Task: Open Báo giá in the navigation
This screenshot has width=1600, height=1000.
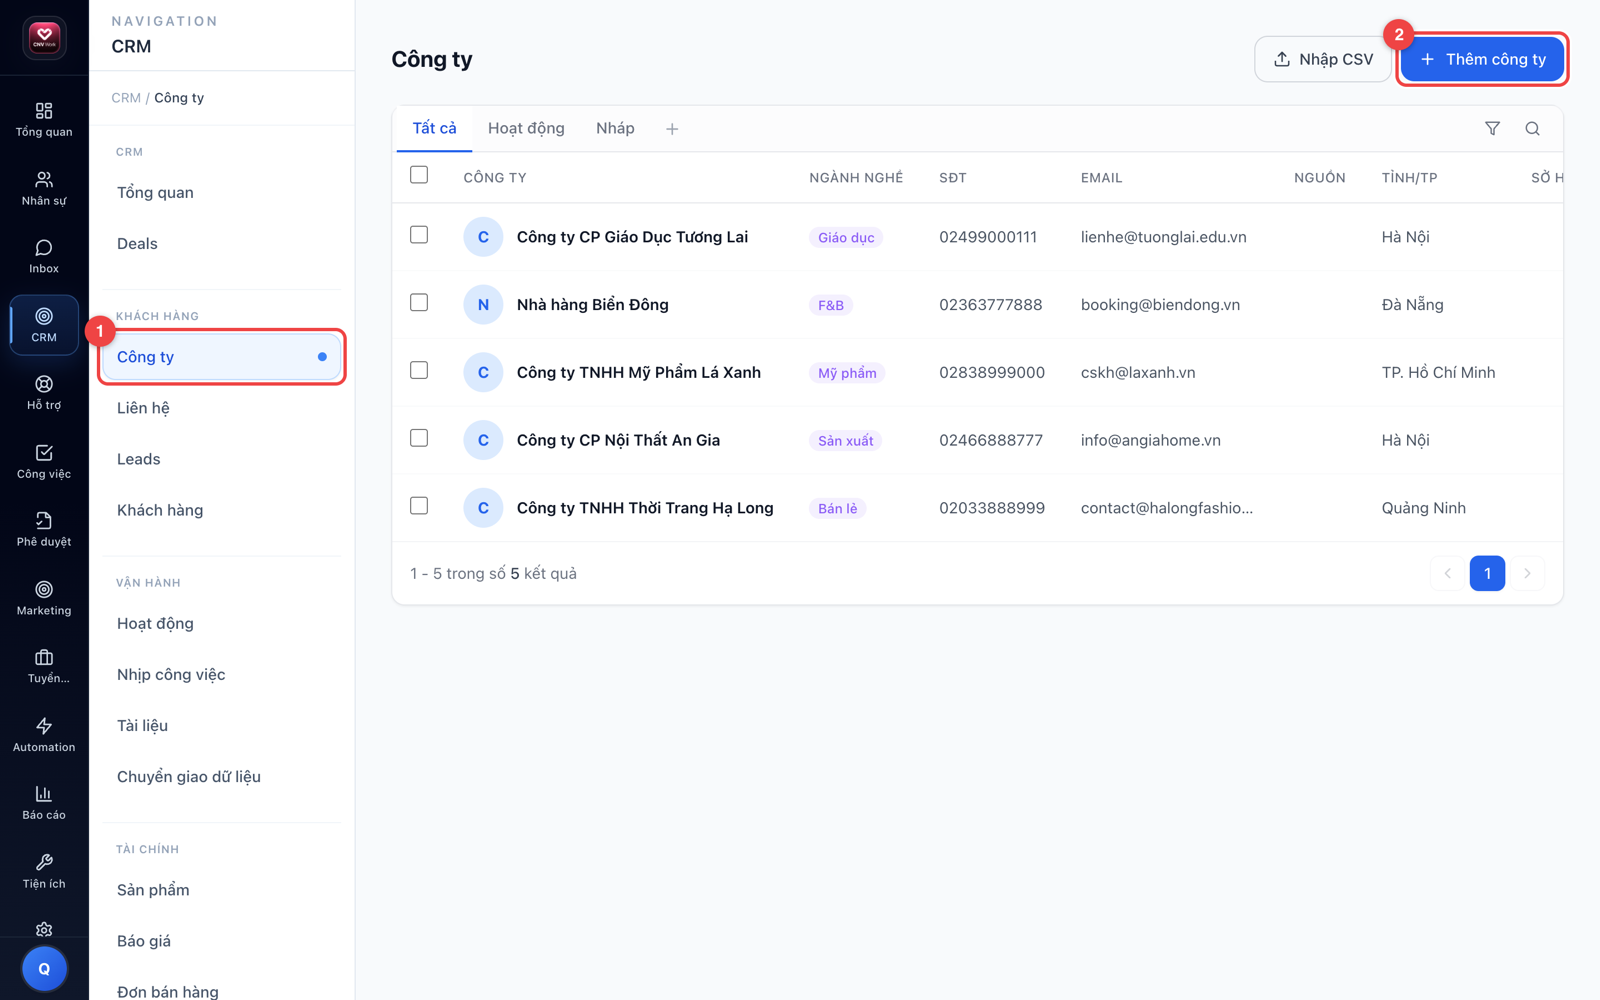Action: click(x=222, y=941)
